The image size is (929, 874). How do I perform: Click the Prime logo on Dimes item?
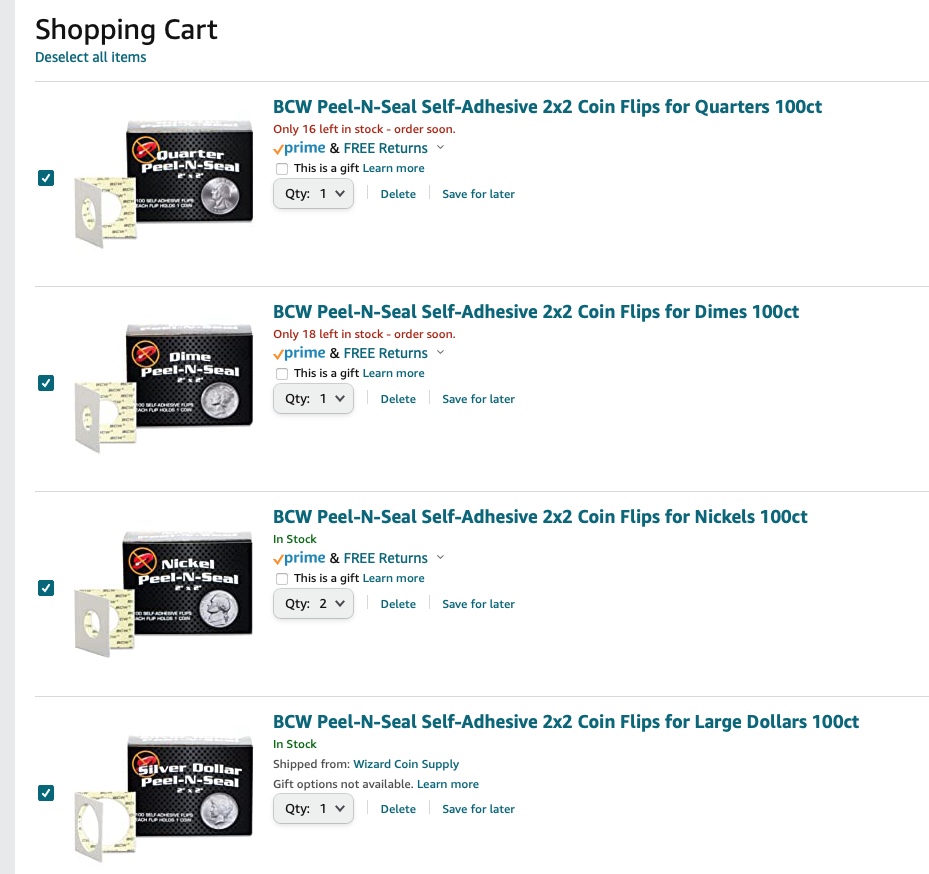299,353
